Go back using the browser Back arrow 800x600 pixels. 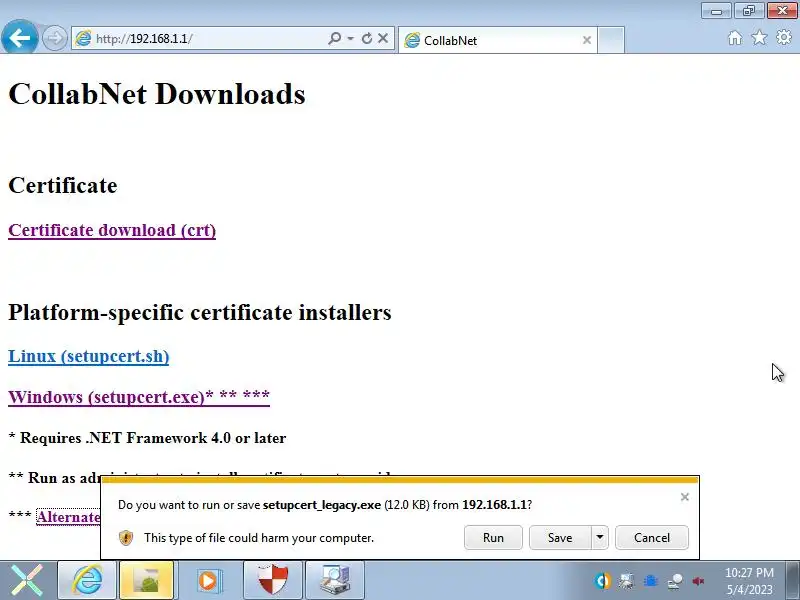(20, 37)
